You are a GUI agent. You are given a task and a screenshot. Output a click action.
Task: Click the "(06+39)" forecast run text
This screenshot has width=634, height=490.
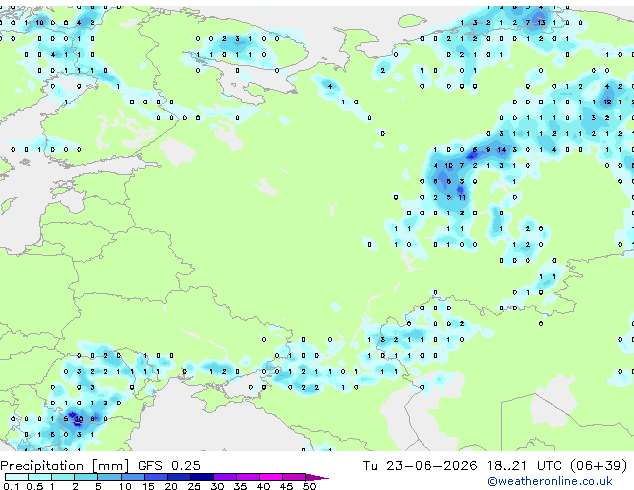tap(598, 466)
